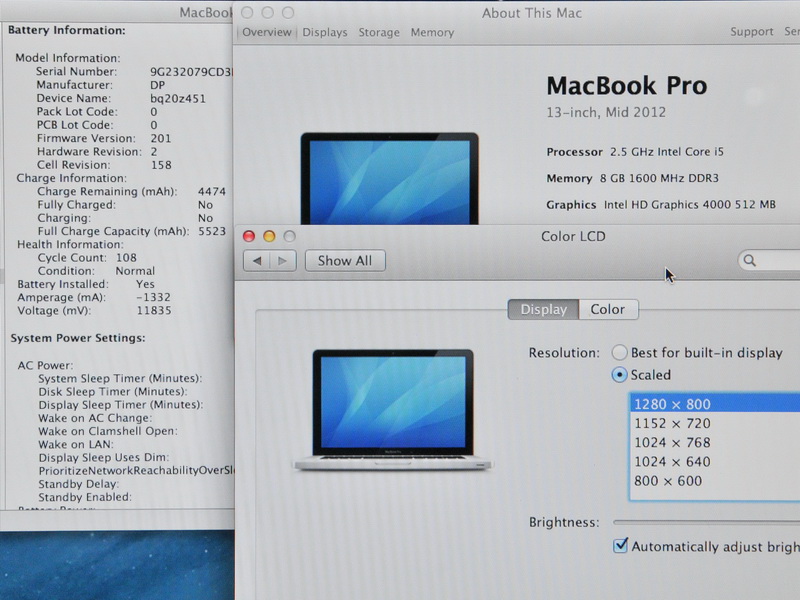Open Displays tab in About This Mac
This screenshot has width=800, height=600.
(x=324, y=33)
